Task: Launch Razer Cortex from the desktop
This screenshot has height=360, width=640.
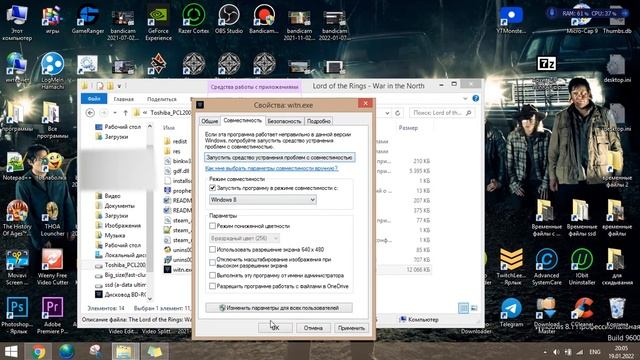Action: pyautogui.click(x=193, y=19)
